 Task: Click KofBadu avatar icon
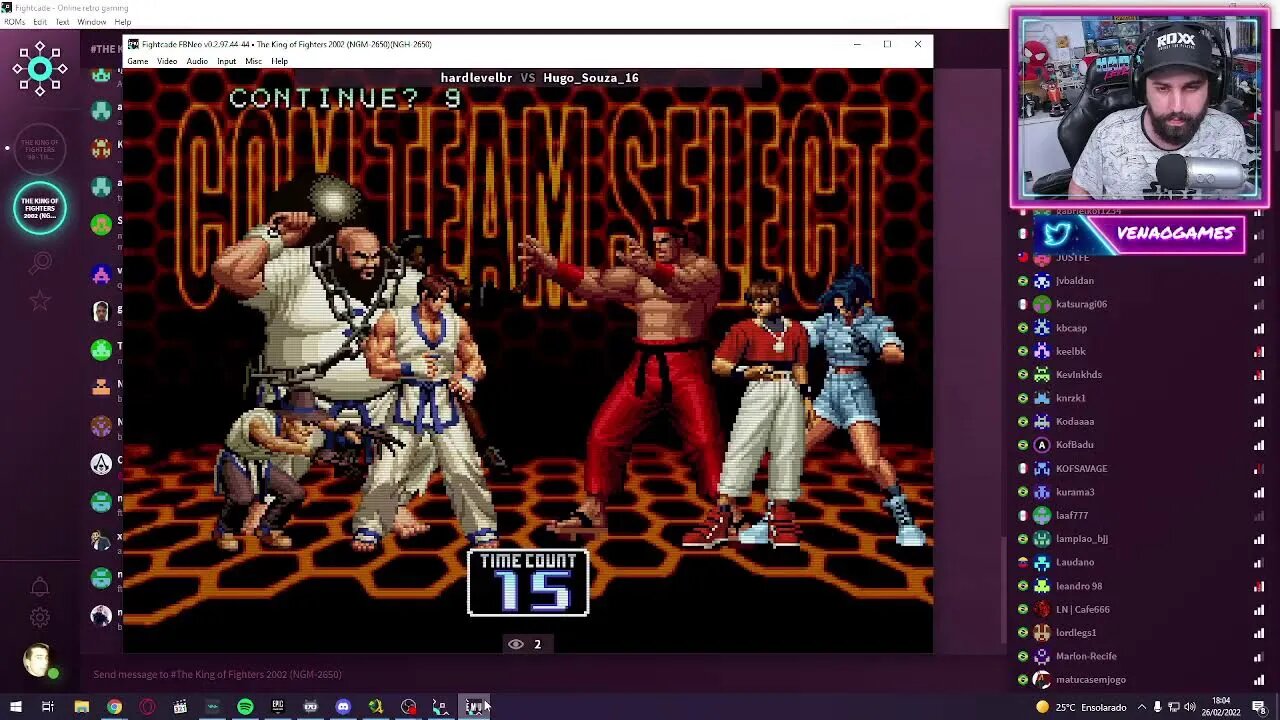[1042, 445]
